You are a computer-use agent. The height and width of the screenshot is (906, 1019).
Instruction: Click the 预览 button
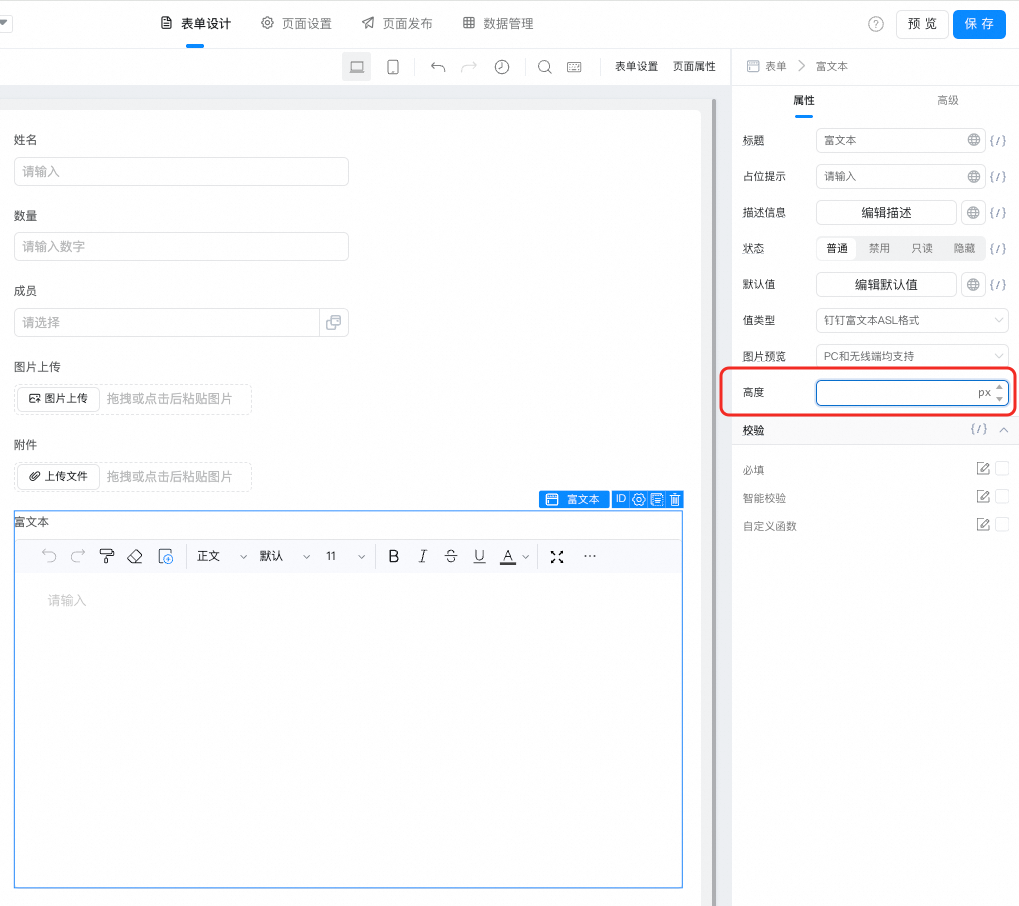click(922, 24)
